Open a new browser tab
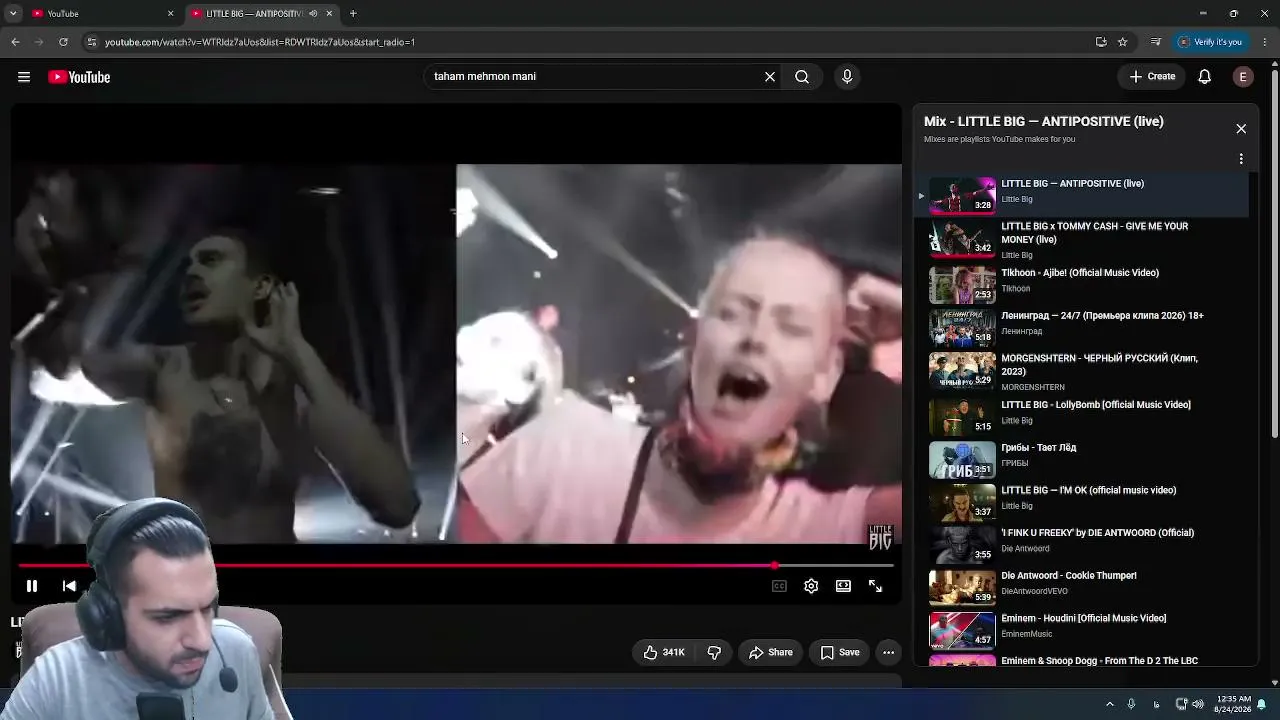 click(x=353, y=14)
